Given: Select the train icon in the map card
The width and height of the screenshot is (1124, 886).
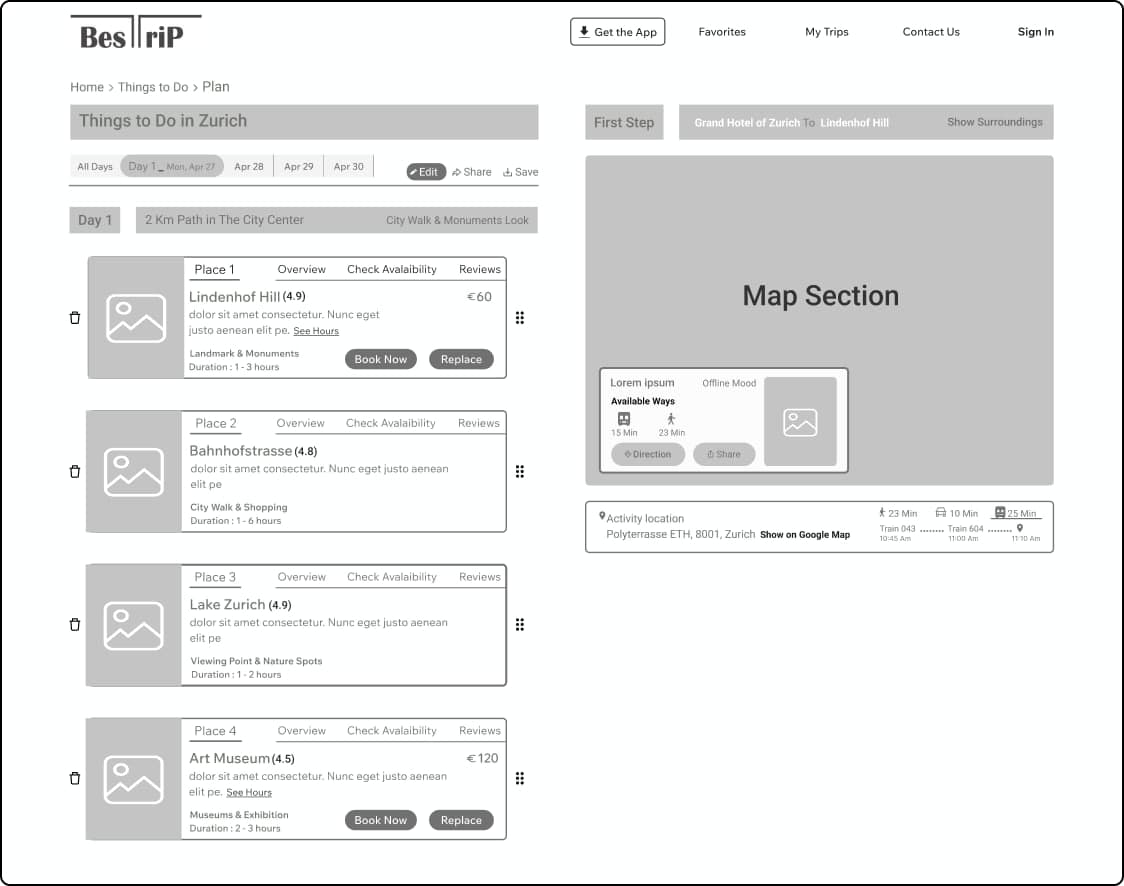Looking at the screenshot, I should tap(624, 419).
